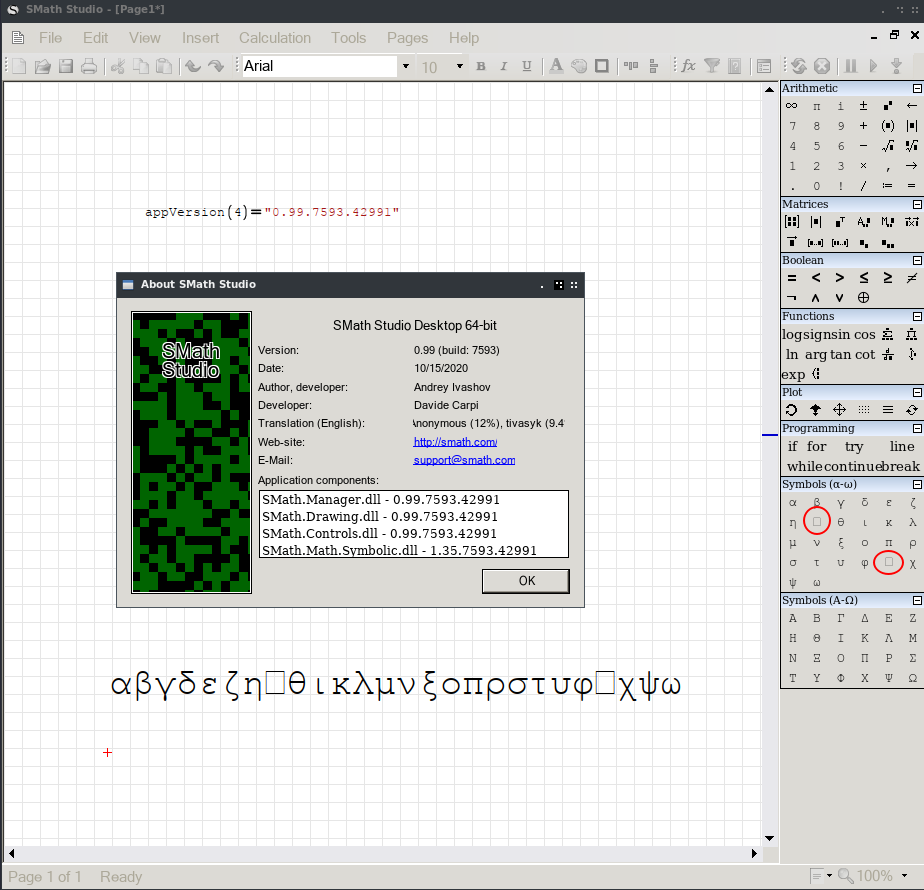Toggle bold text formatting
Viewport: 924px width, 890px height.
(480, 66)
